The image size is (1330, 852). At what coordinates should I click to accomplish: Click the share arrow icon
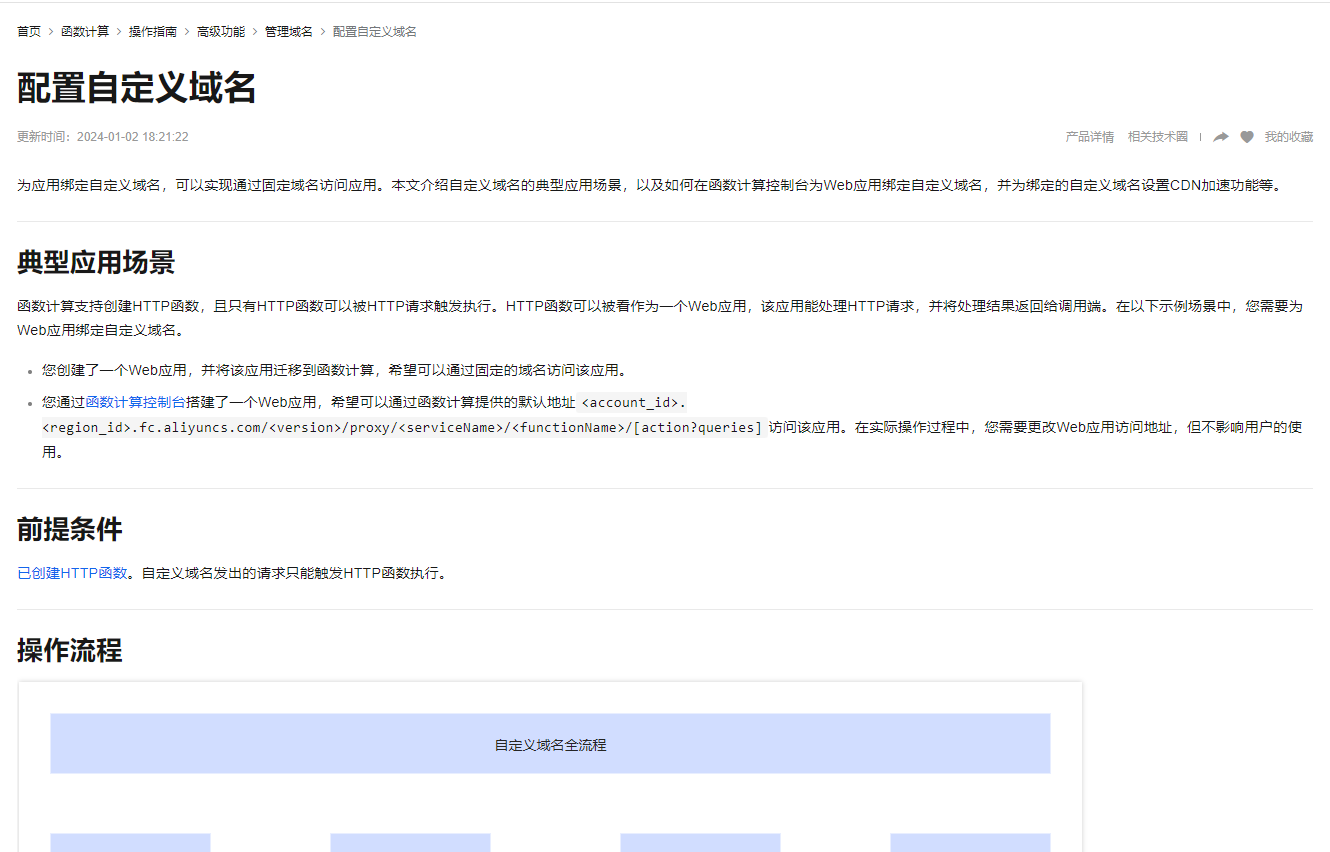click(1221, 137)
